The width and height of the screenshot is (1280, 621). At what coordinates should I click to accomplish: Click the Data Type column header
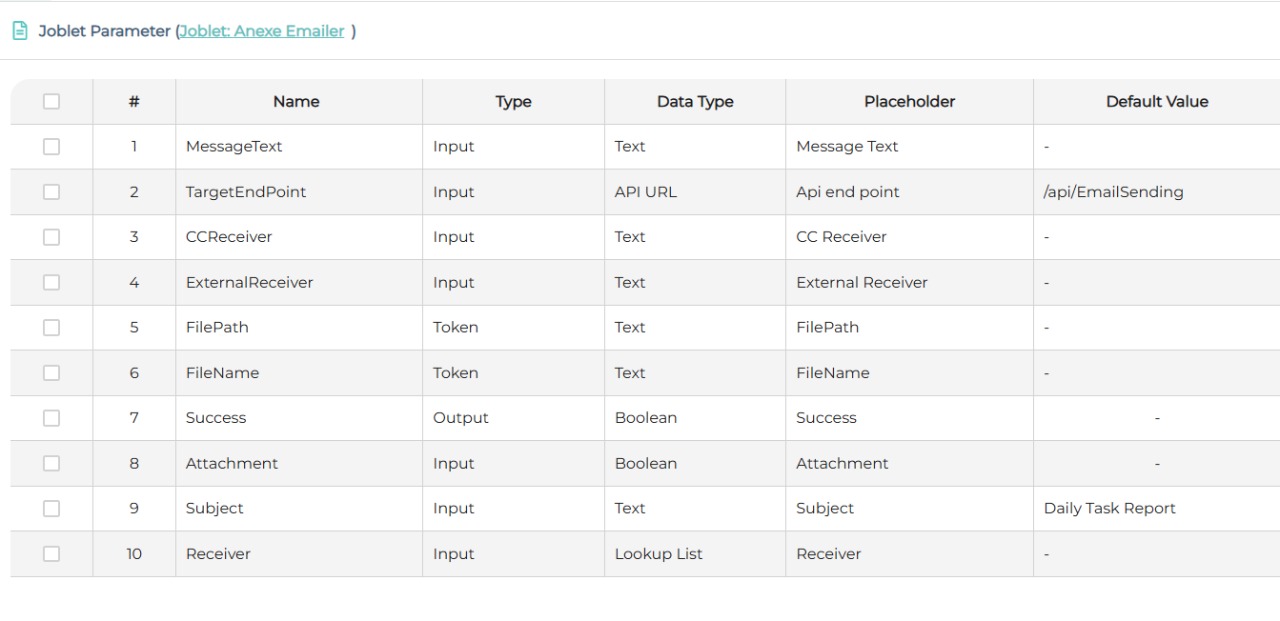[x=694, y=101]
